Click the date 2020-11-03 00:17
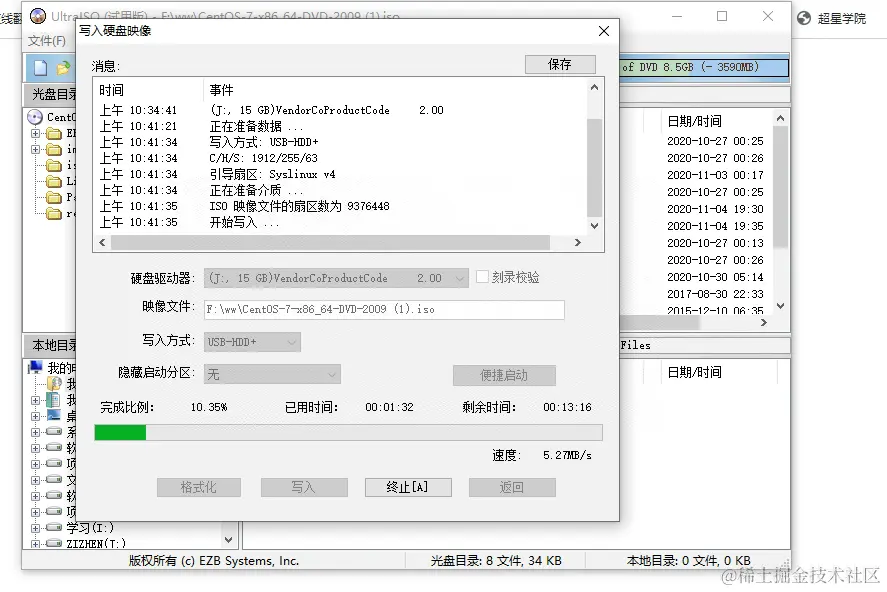The image size is (887, 592). point(715,175)
